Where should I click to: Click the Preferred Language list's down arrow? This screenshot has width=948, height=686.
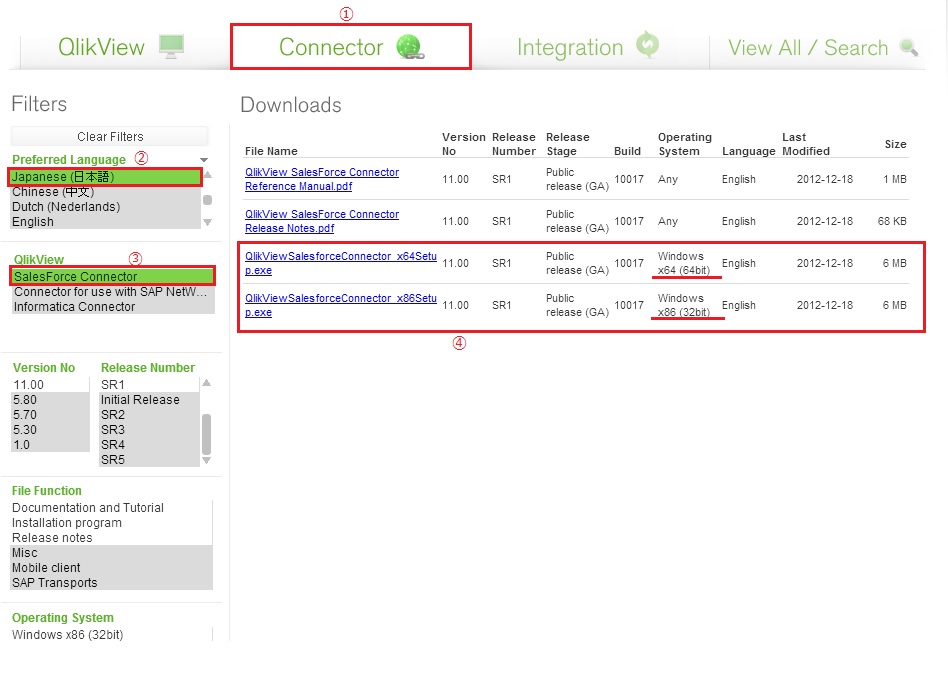(207, 222)
